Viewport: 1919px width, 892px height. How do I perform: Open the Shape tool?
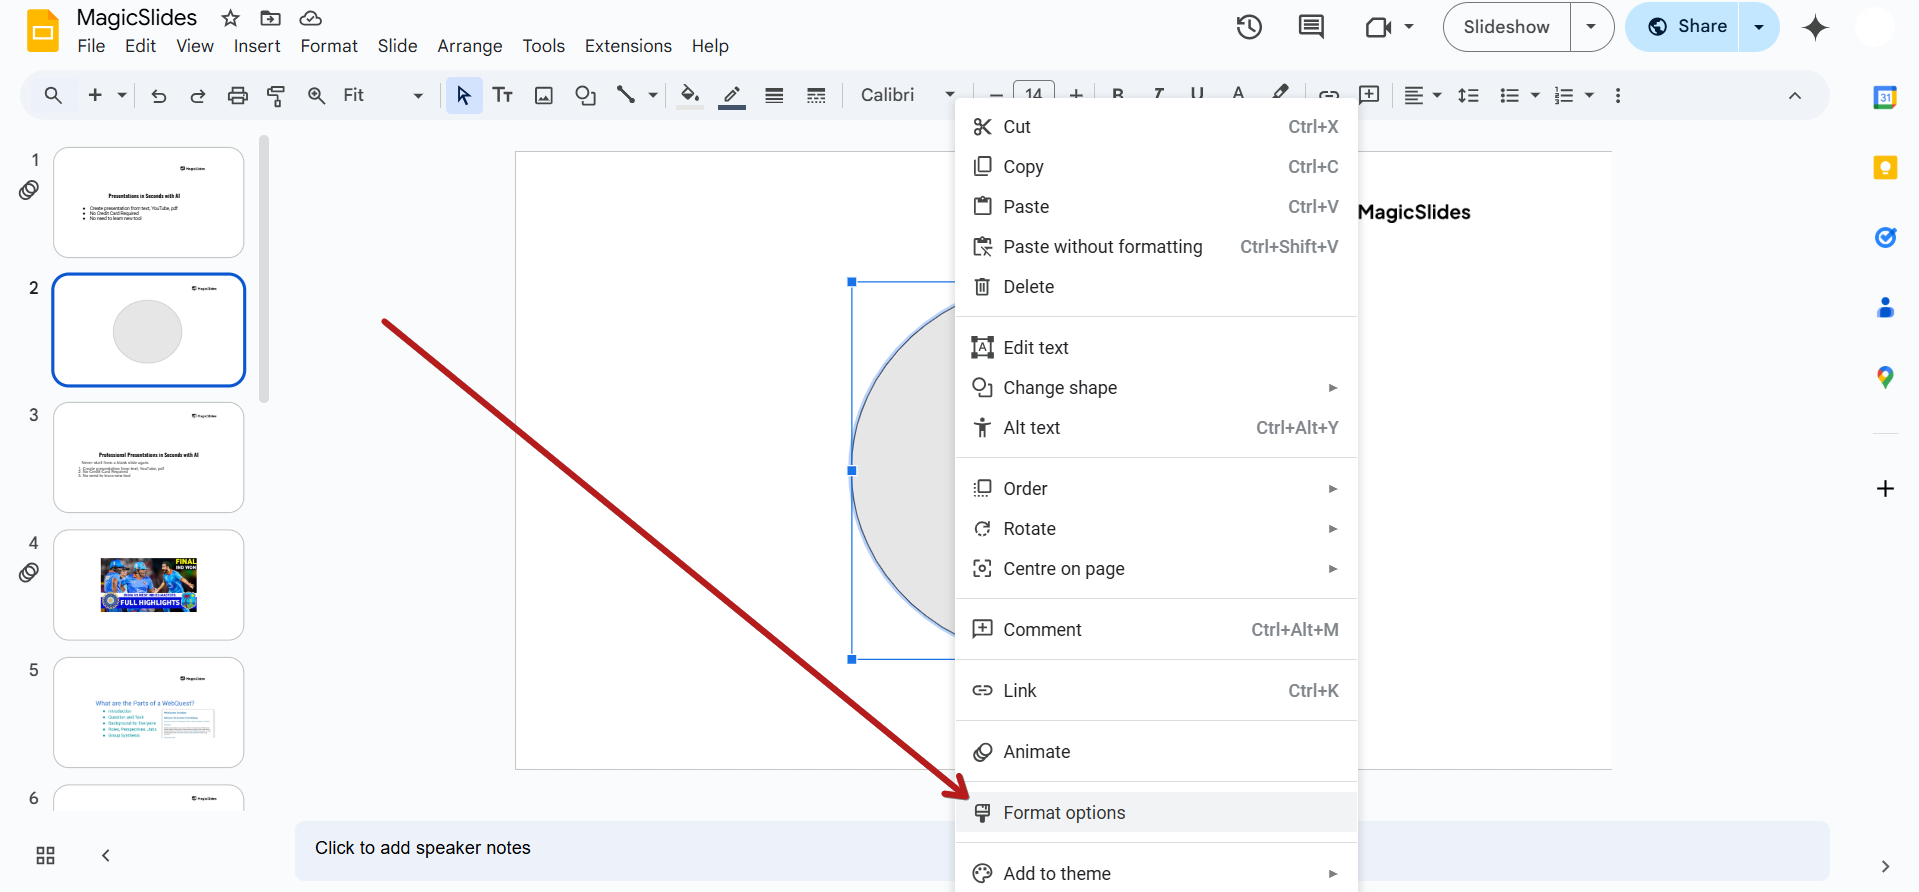click(x=586, y=95)
